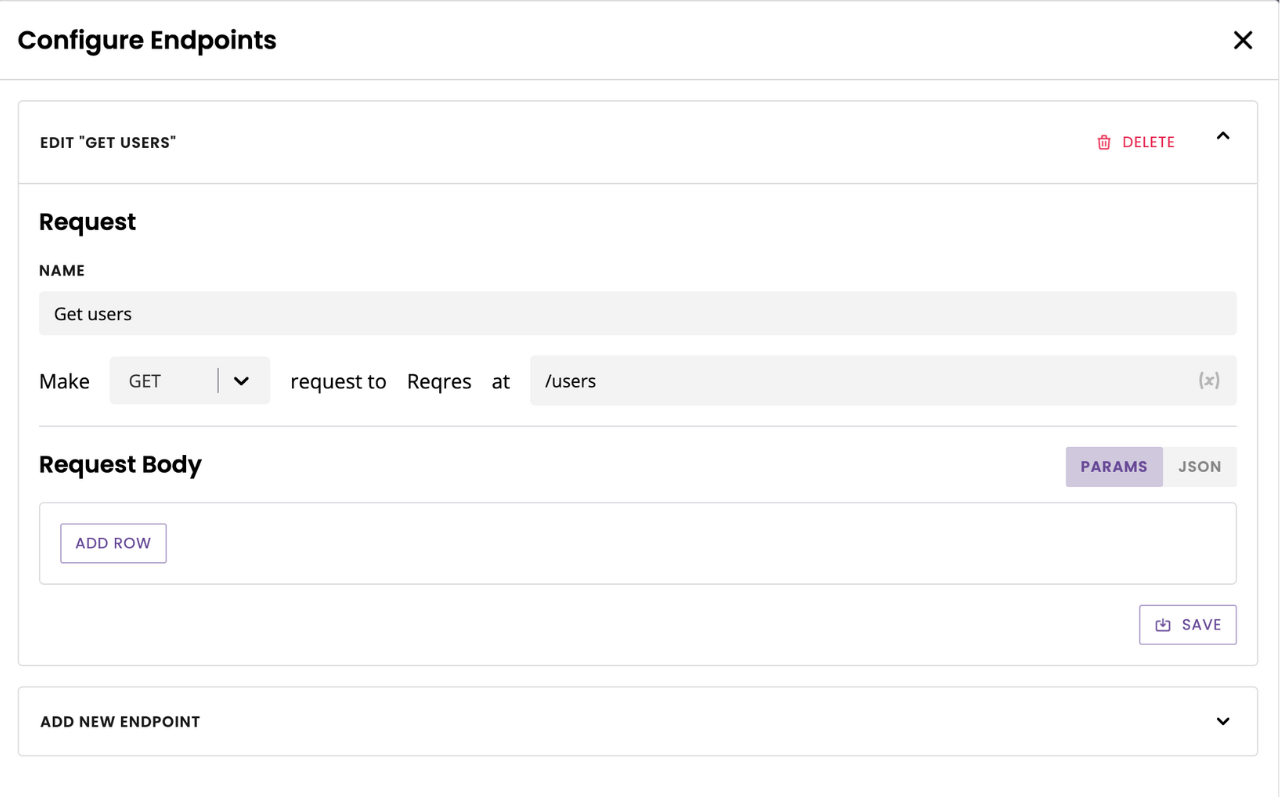This screenshot has height=797, width=1280.
Task: Click the save arrow icon on SAVE button
Action: pos(1162,624)
